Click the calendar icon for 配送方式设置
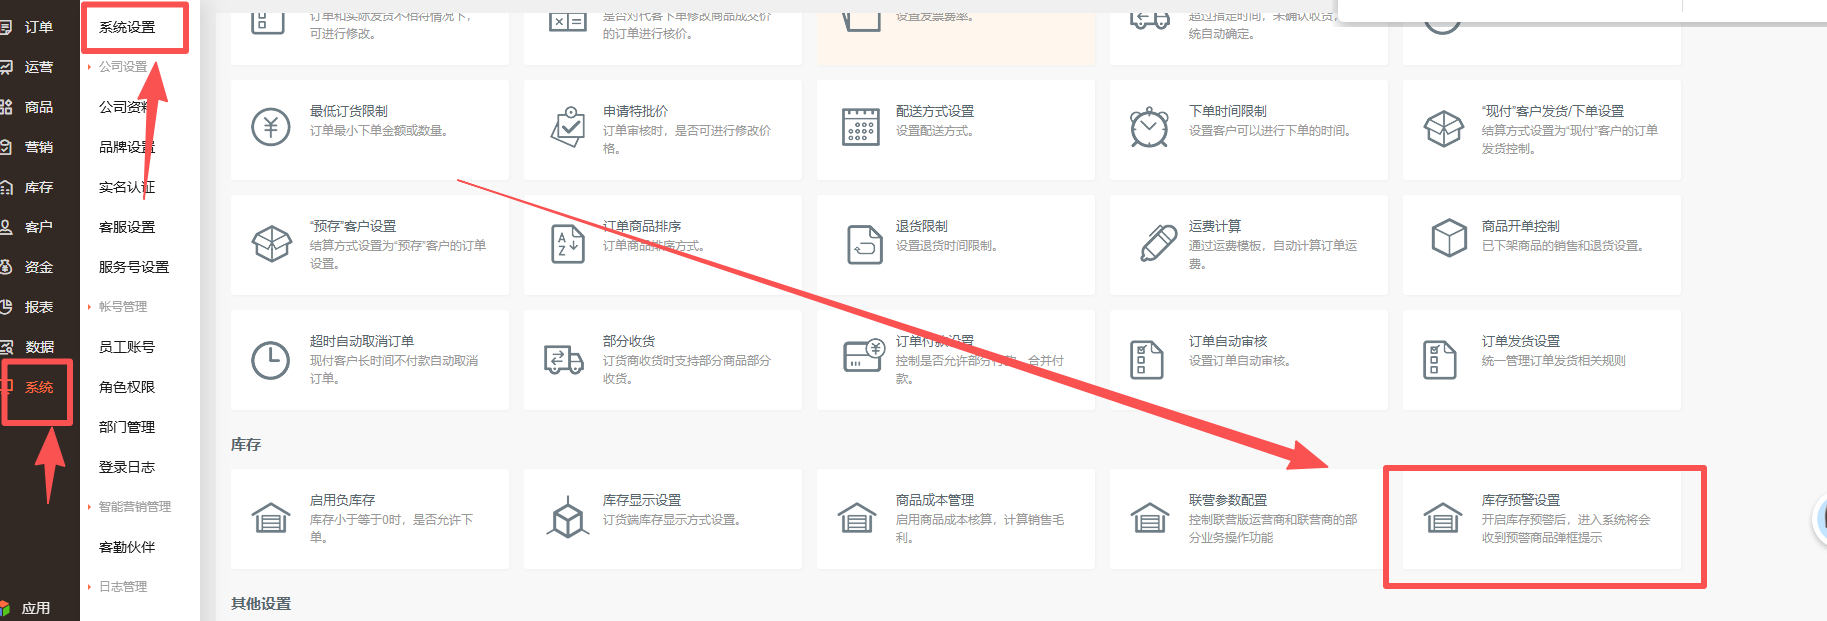Image resolution: width=1827 pixels, height=621 pixels. 861,127
